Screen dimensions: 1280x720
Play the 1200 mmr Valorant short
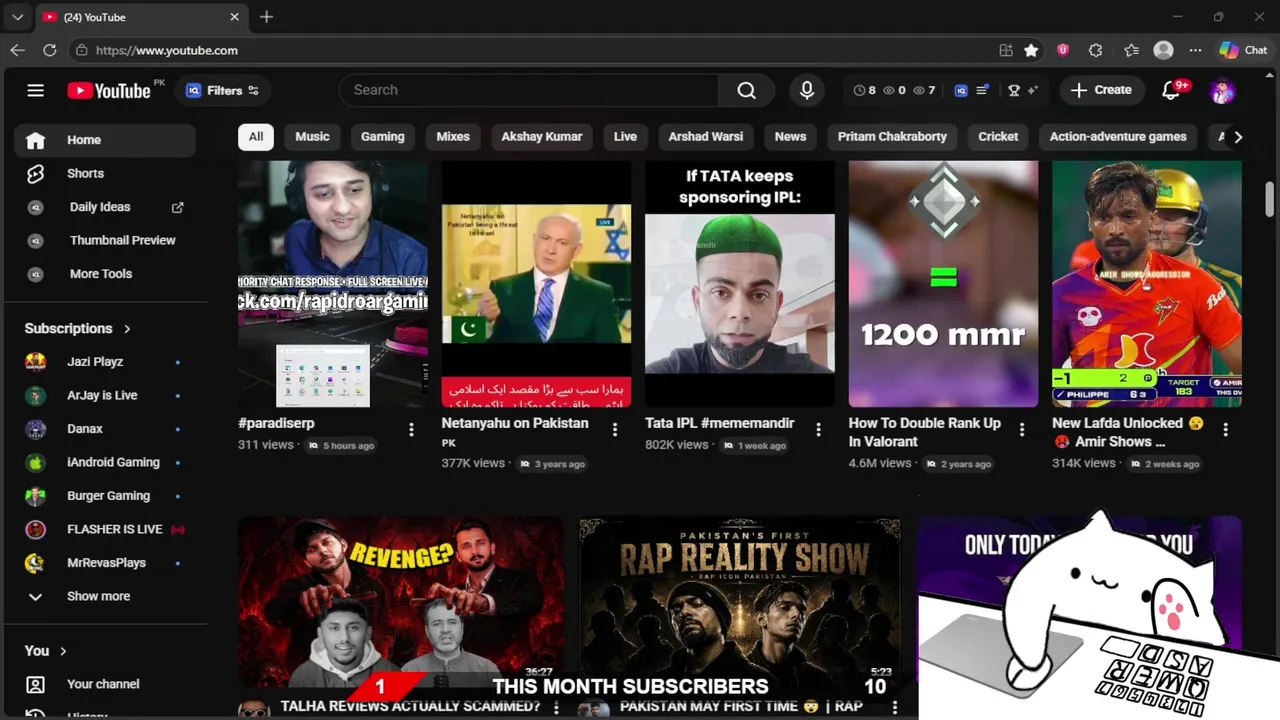click(943, 284)
